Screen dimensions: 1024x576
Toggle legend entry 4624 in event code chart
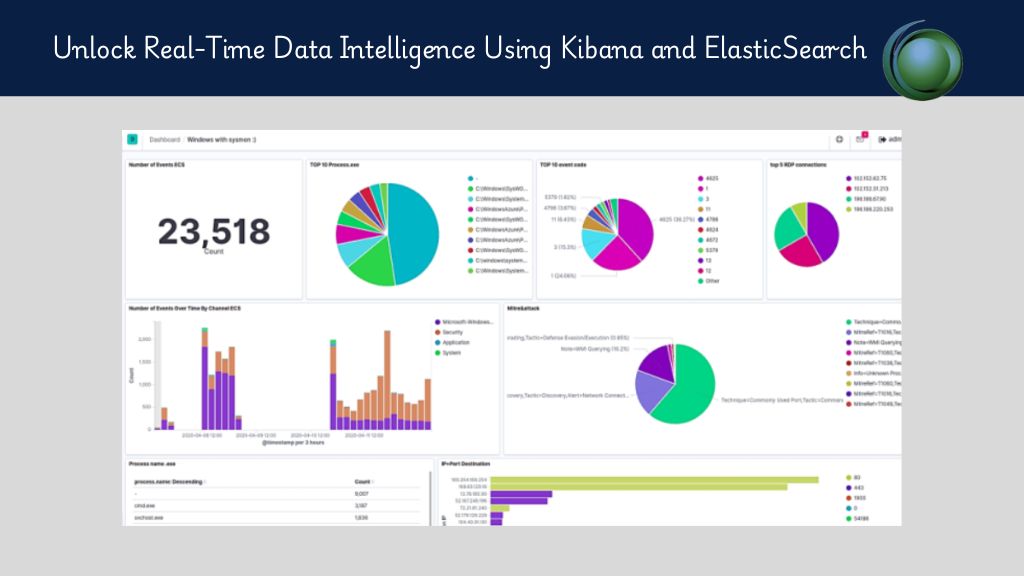coord(708,230)
